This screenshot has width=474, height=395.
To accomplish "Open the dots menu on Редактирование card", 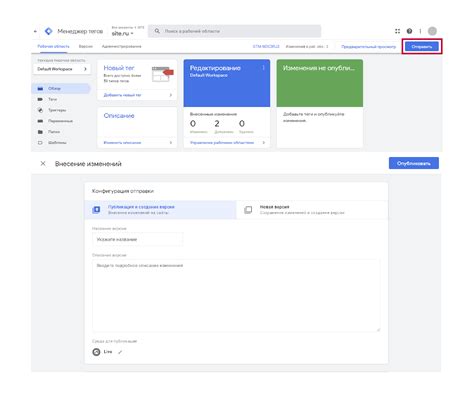I will [263, 68].
